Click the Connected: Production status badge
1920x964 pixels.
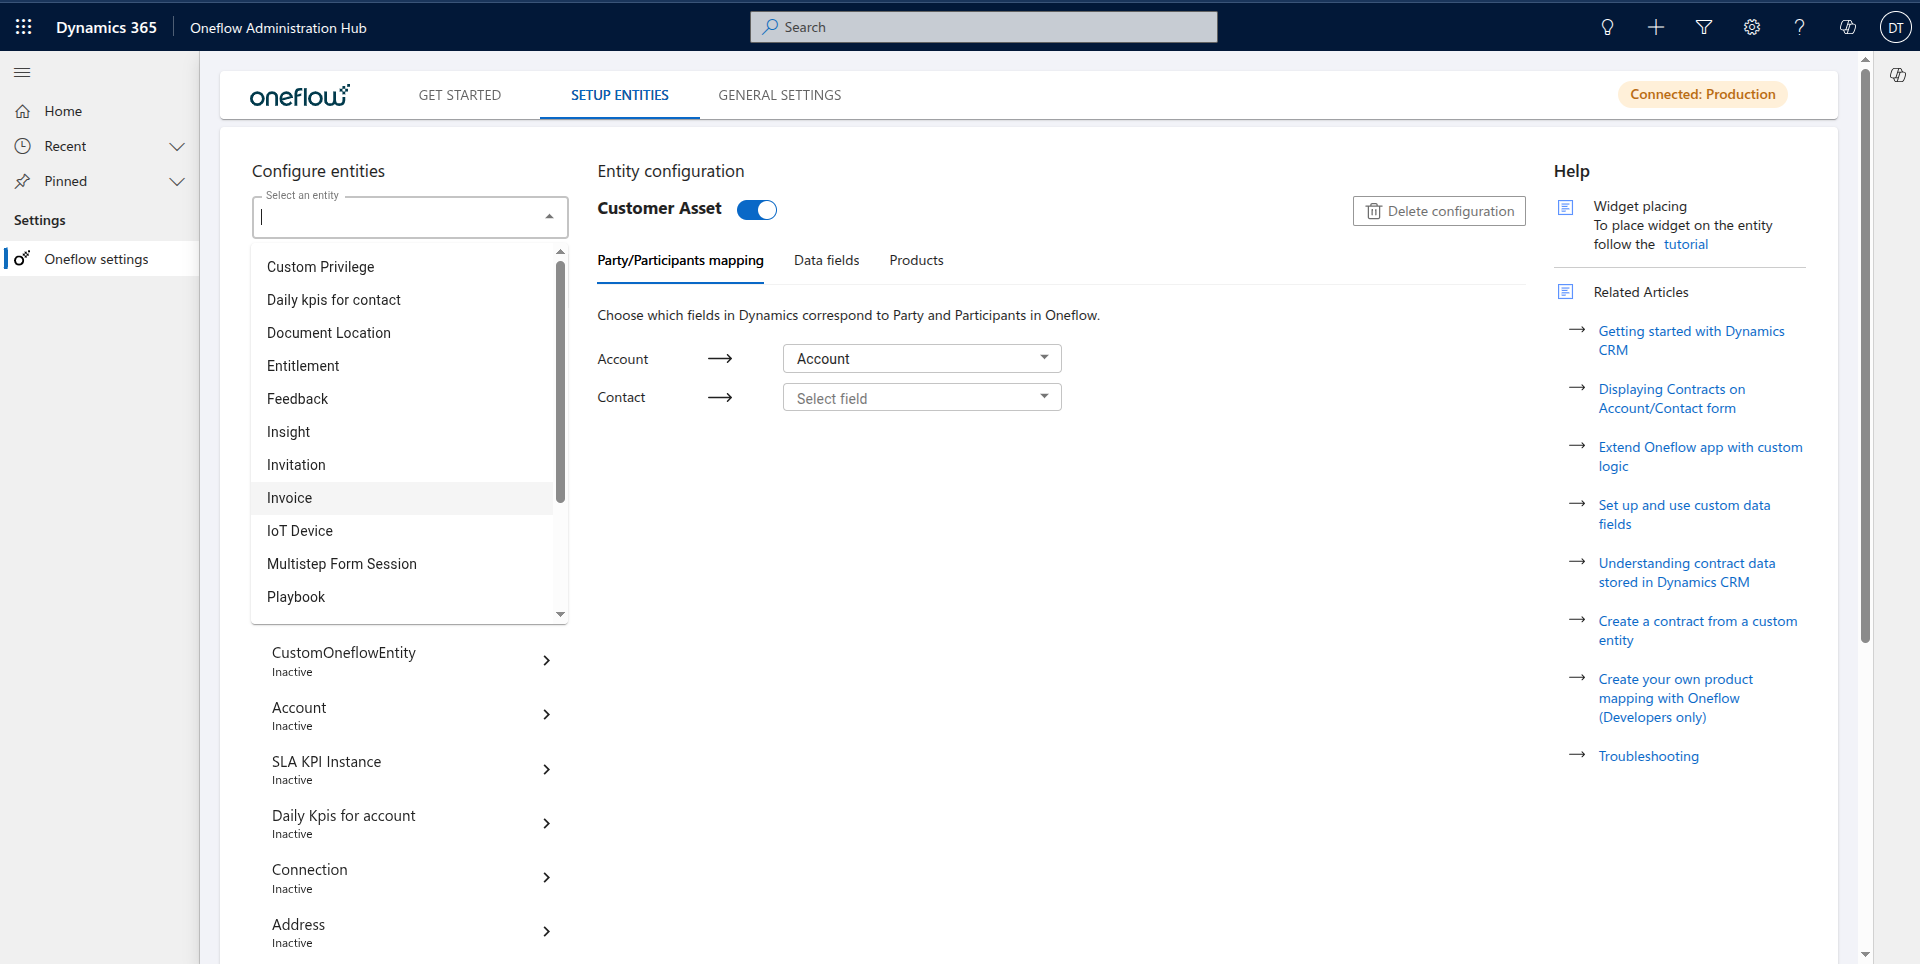point(1702,94)
